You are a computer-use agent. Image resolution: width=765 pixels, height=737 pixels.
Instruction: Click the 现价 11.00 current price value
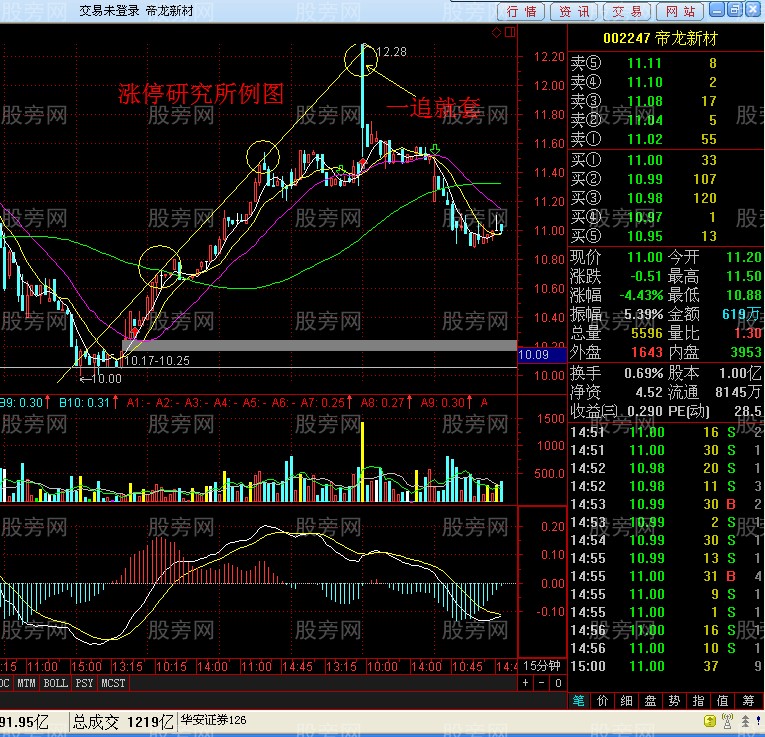[644, 257]
